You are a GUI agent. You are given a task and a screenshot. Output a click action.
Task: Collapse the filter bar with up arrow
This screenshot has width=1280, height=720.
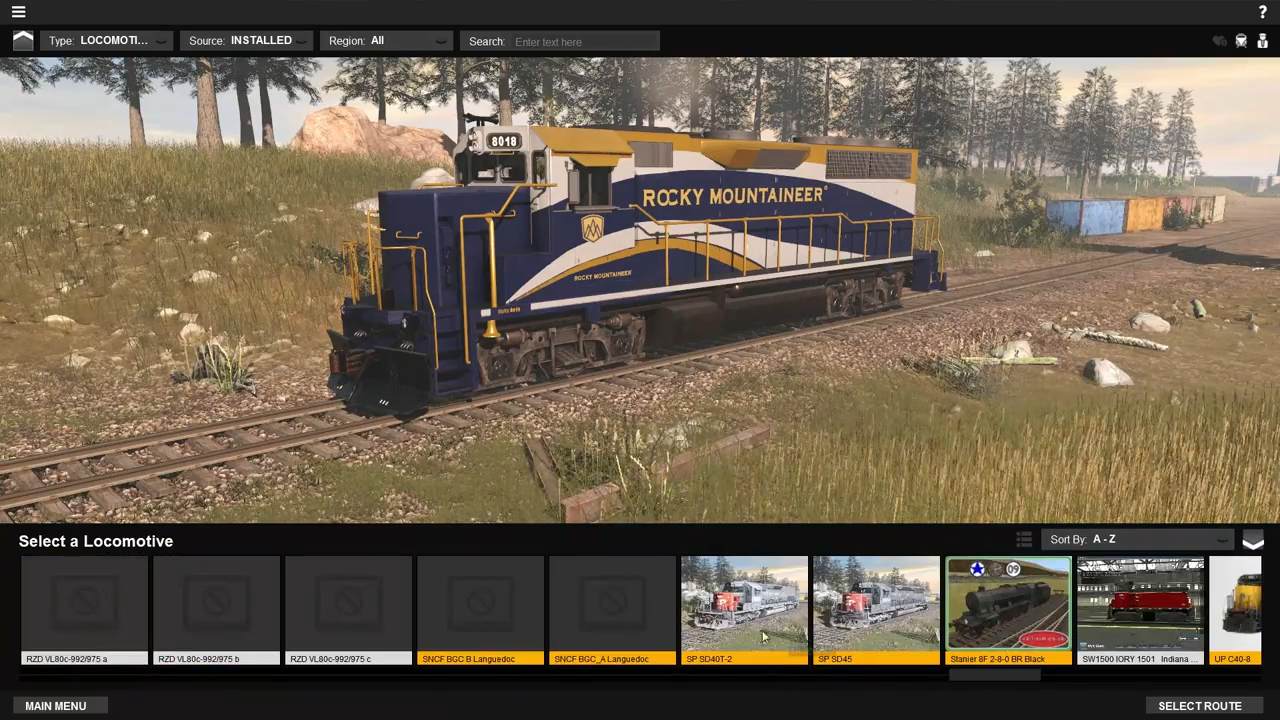pyautogui.click(x=23, y=41)
